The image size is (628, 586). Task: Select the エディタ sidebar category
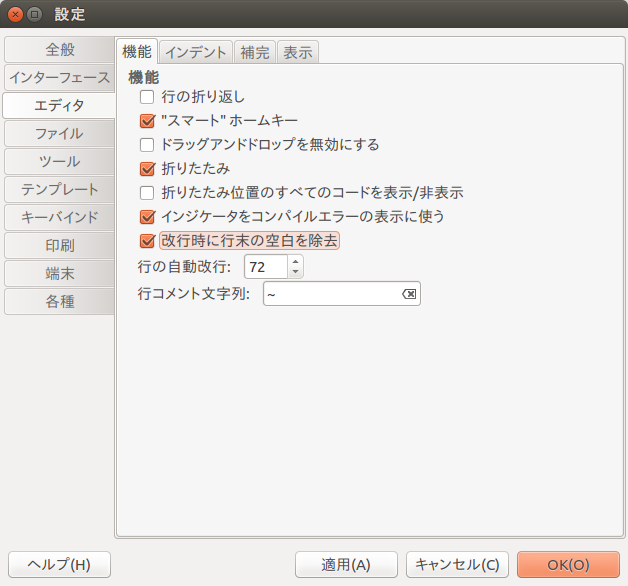coord(59,105)
